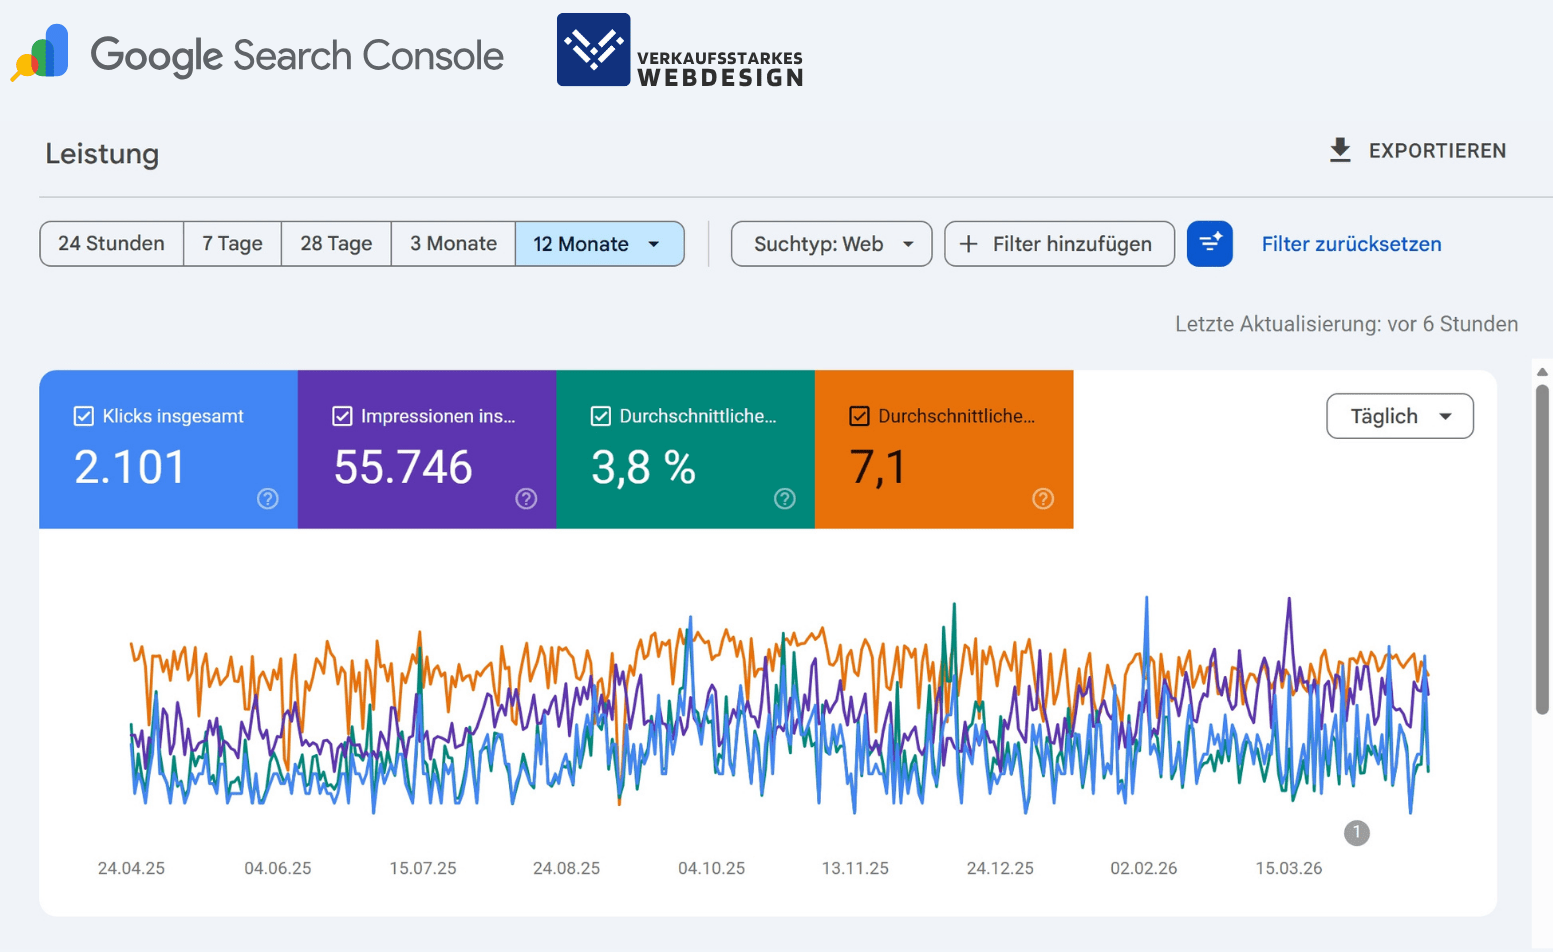Image resolution: width=1553 pixels, height=952 pixels.
Task: Open the Verkaufsstarkes Webdesign logo
Action: tap(592, 50)
